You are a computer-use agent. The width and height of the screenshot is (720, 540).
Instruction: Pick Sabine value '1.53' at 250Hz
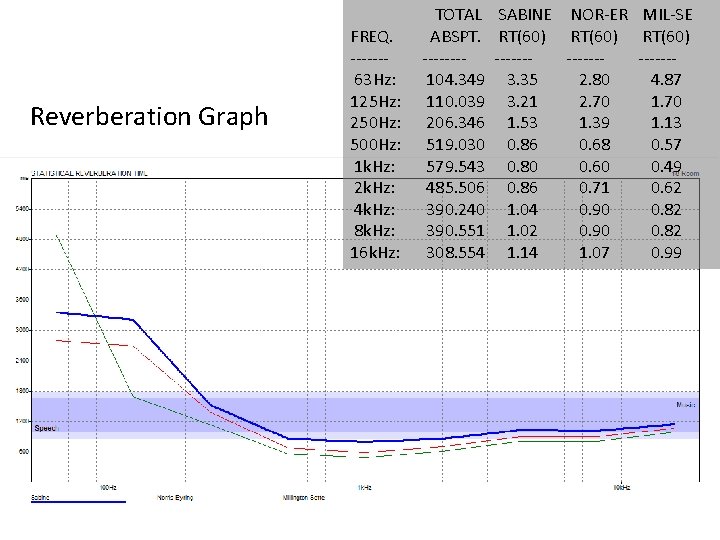(x=522, y=123)
